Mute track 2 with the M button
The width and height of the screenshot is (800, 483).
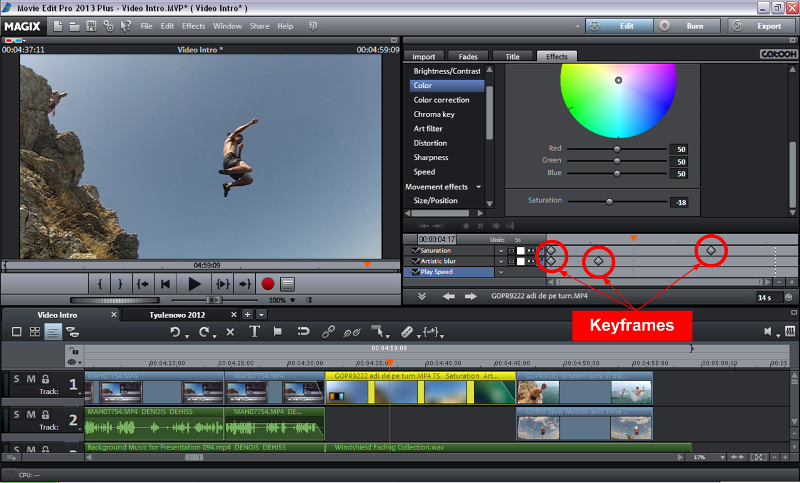tap(31, 414)
